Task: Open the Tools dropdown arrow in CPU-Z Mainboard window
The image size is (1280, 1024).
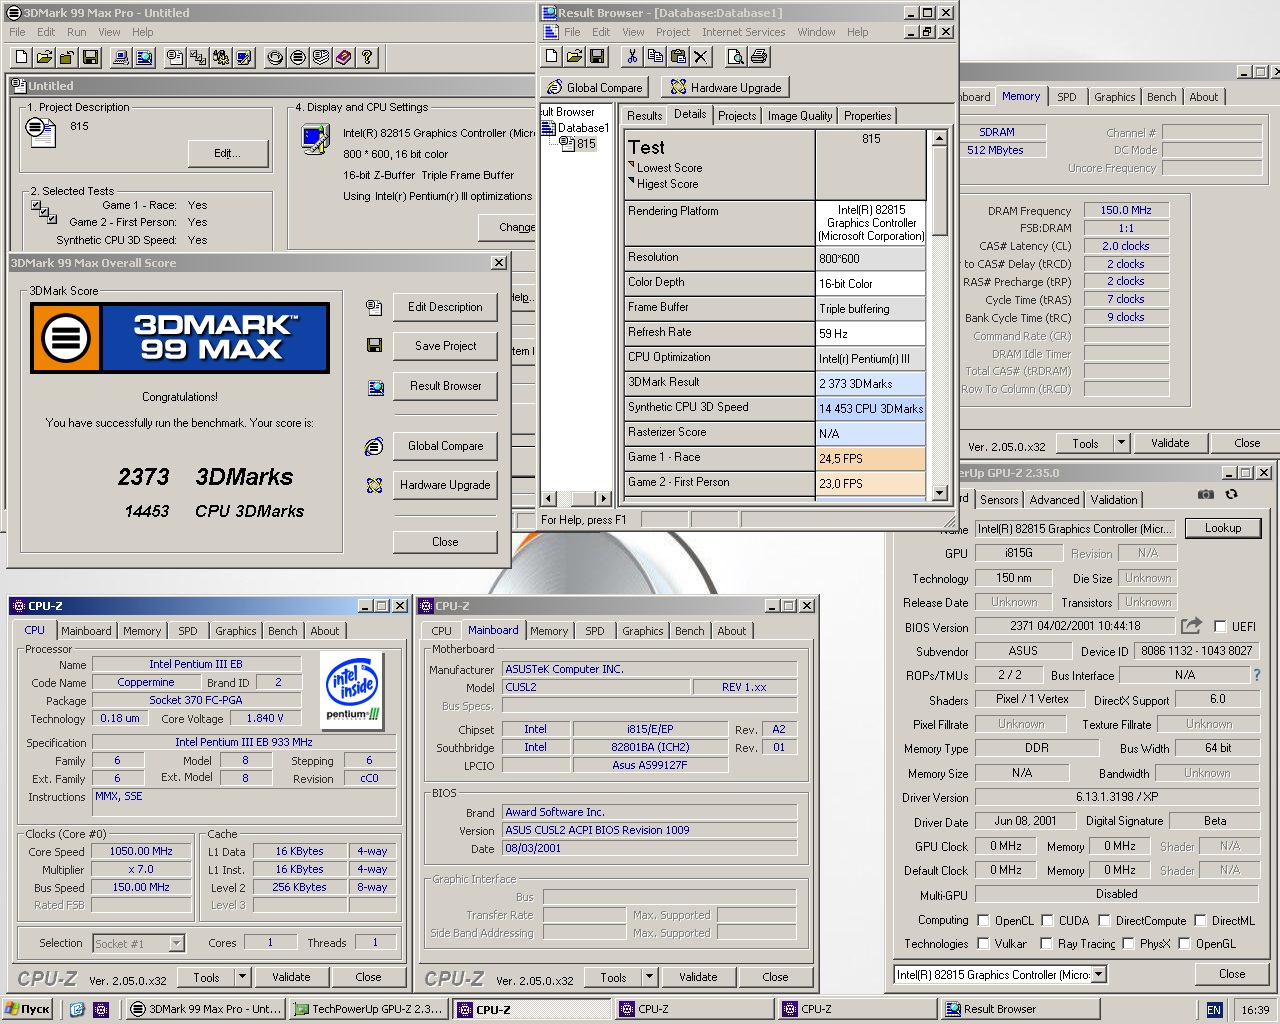Action: pyautogui.click(x=649, y=977)
